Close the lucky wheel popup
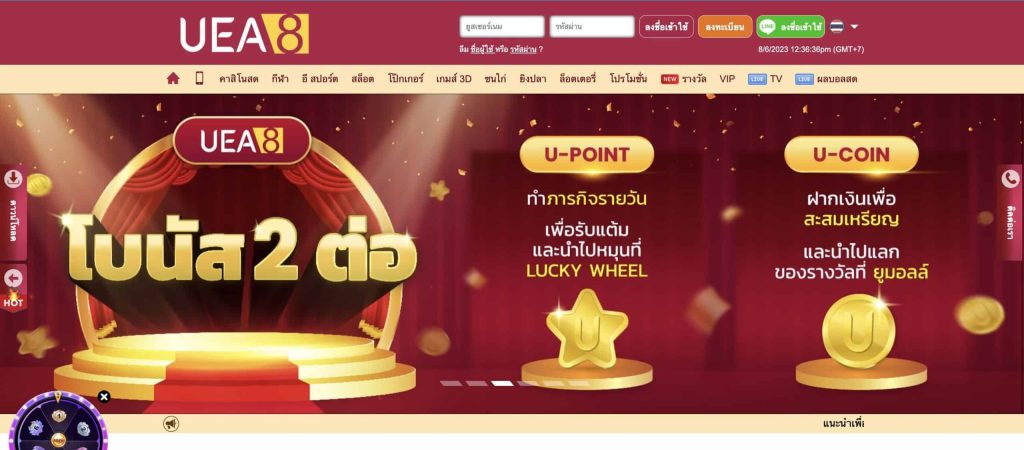Viewport: 1024px width, 450px height. [104, 396]
